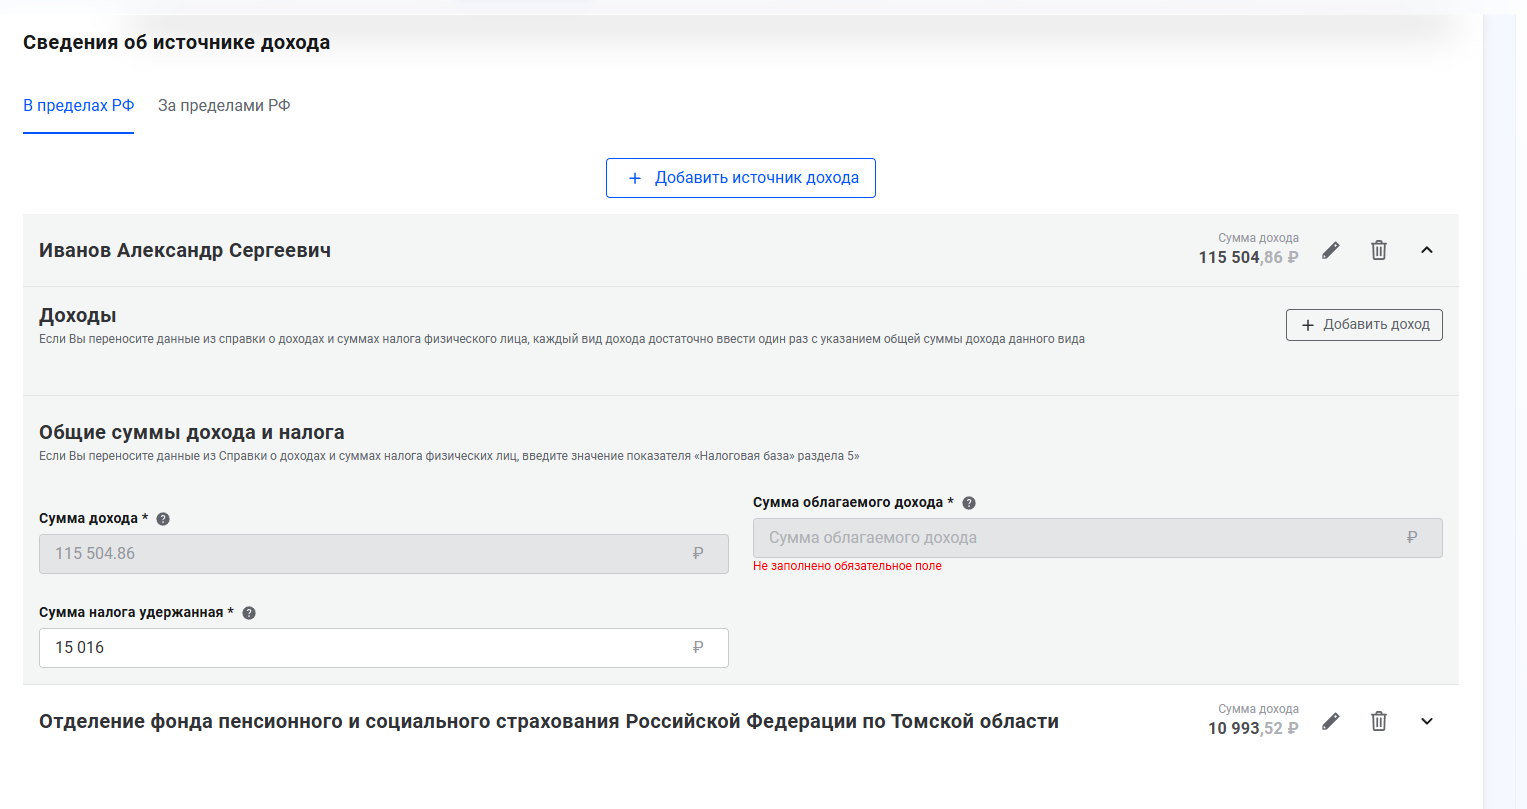The image size is (1527, 809).
Task: Switch to the В пределах РФ tab
Action: [x=78, y=106]
